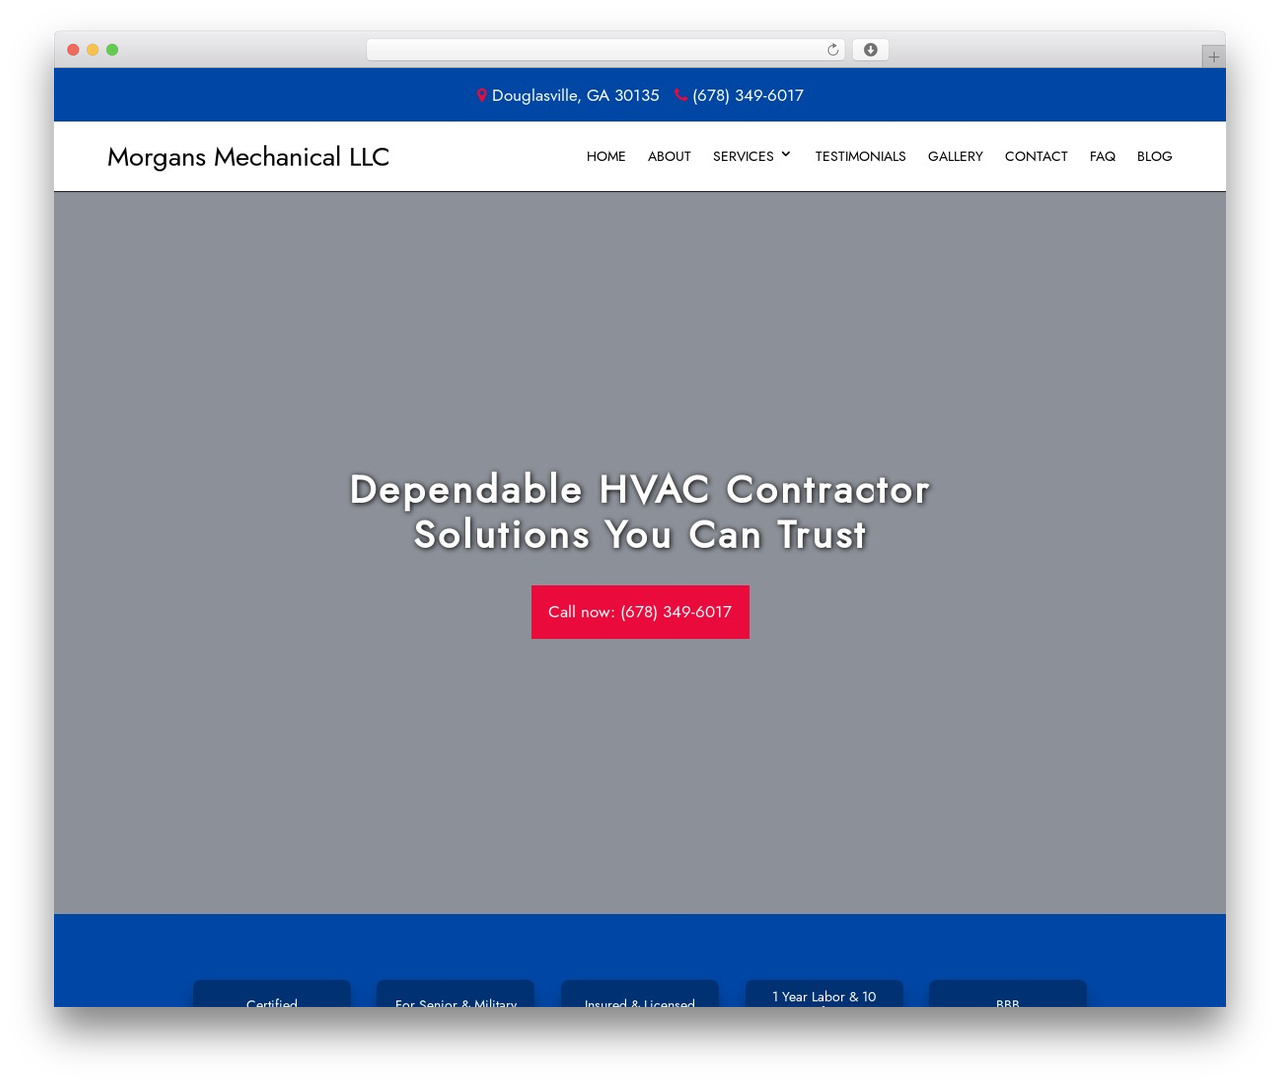The width and height of the screenshot is (1280, 1084).
Task: Go to the About page
Action: (669, 156)
